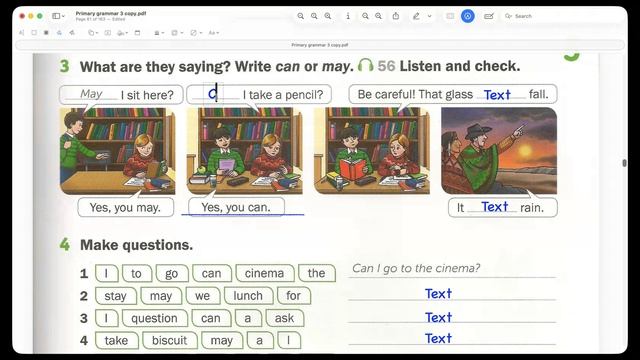Click the word box 'the'
The height and width of the screenshot is (360, 640).
pos(316,273)
